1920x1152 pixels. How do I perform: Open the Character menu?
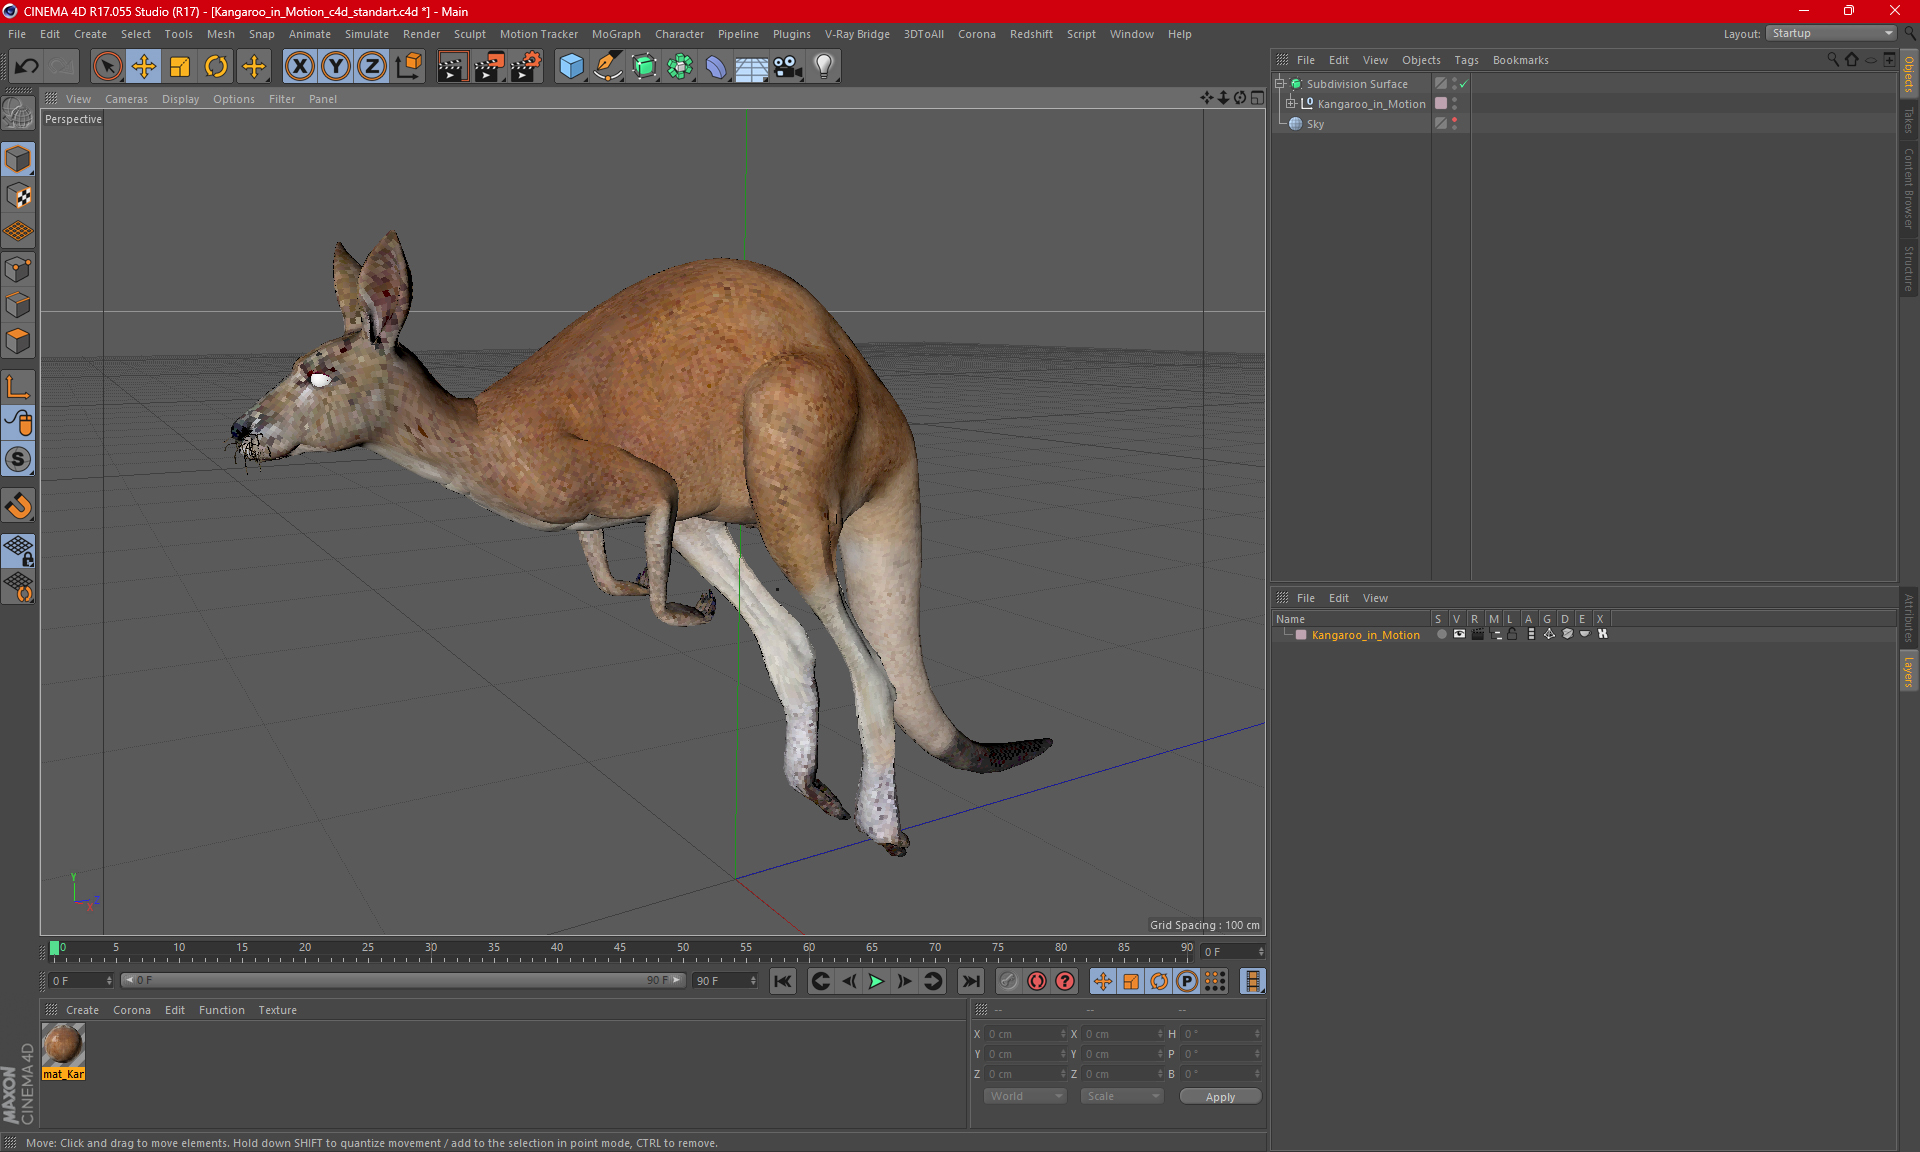679,34
